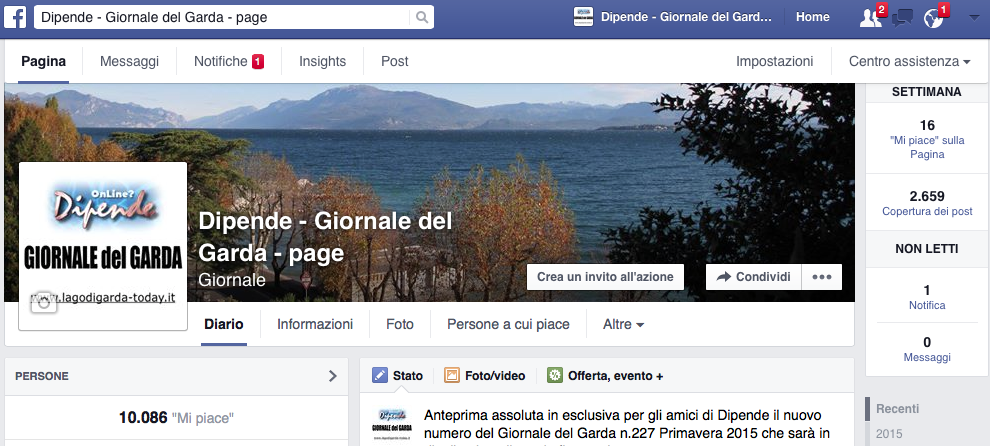
Task: Select the Informazioni tab
Action: (315, 325)
